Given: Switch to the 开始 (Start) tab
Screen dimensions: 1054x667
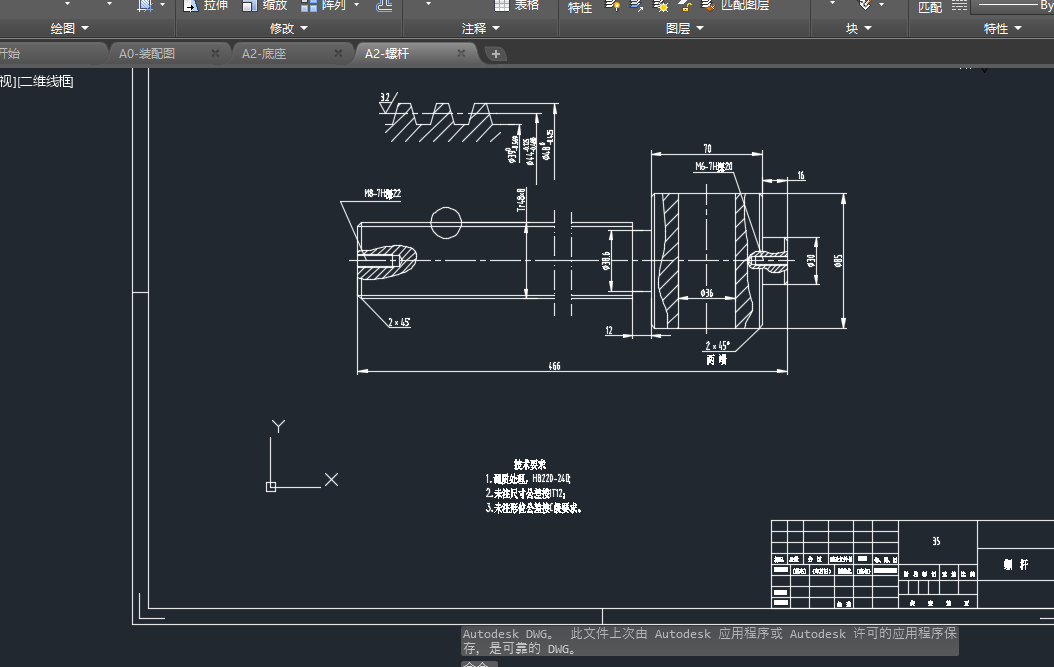Looking at the screenshot, I should (52, 54).
